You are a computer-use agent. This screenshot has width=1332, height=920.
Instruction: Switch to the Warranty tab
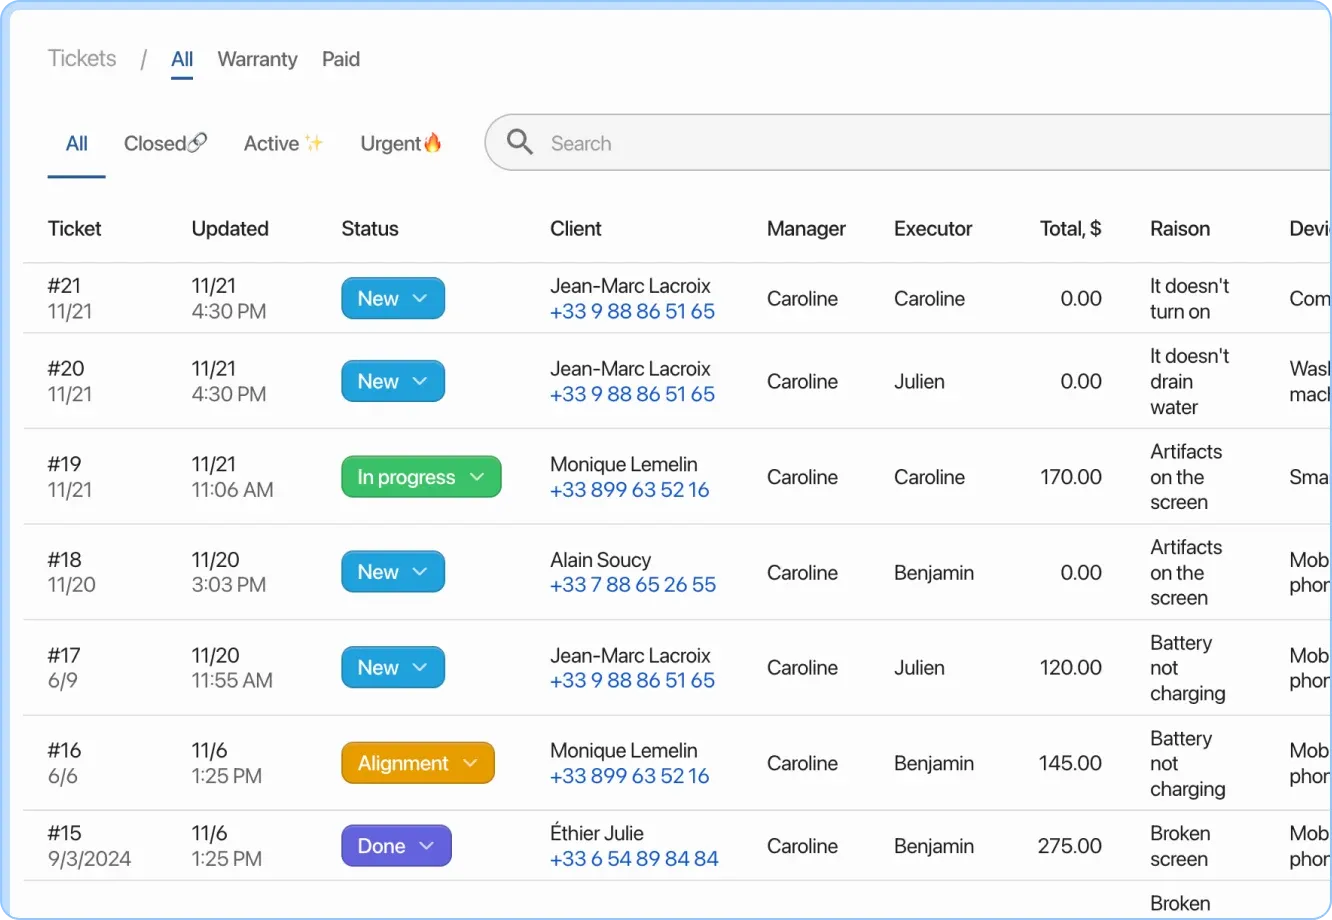[x=257, y=59]
